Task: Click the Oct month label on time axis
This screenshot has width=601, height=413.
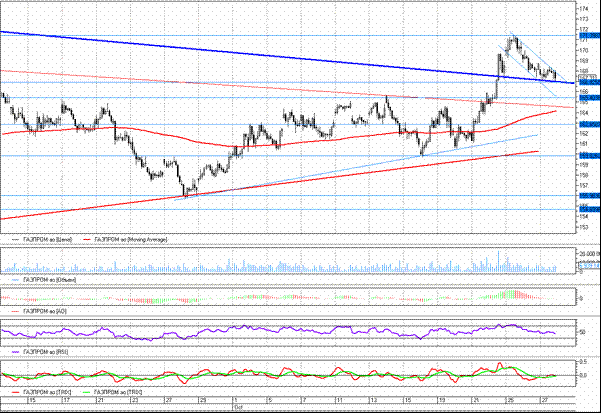Action: 238,406
